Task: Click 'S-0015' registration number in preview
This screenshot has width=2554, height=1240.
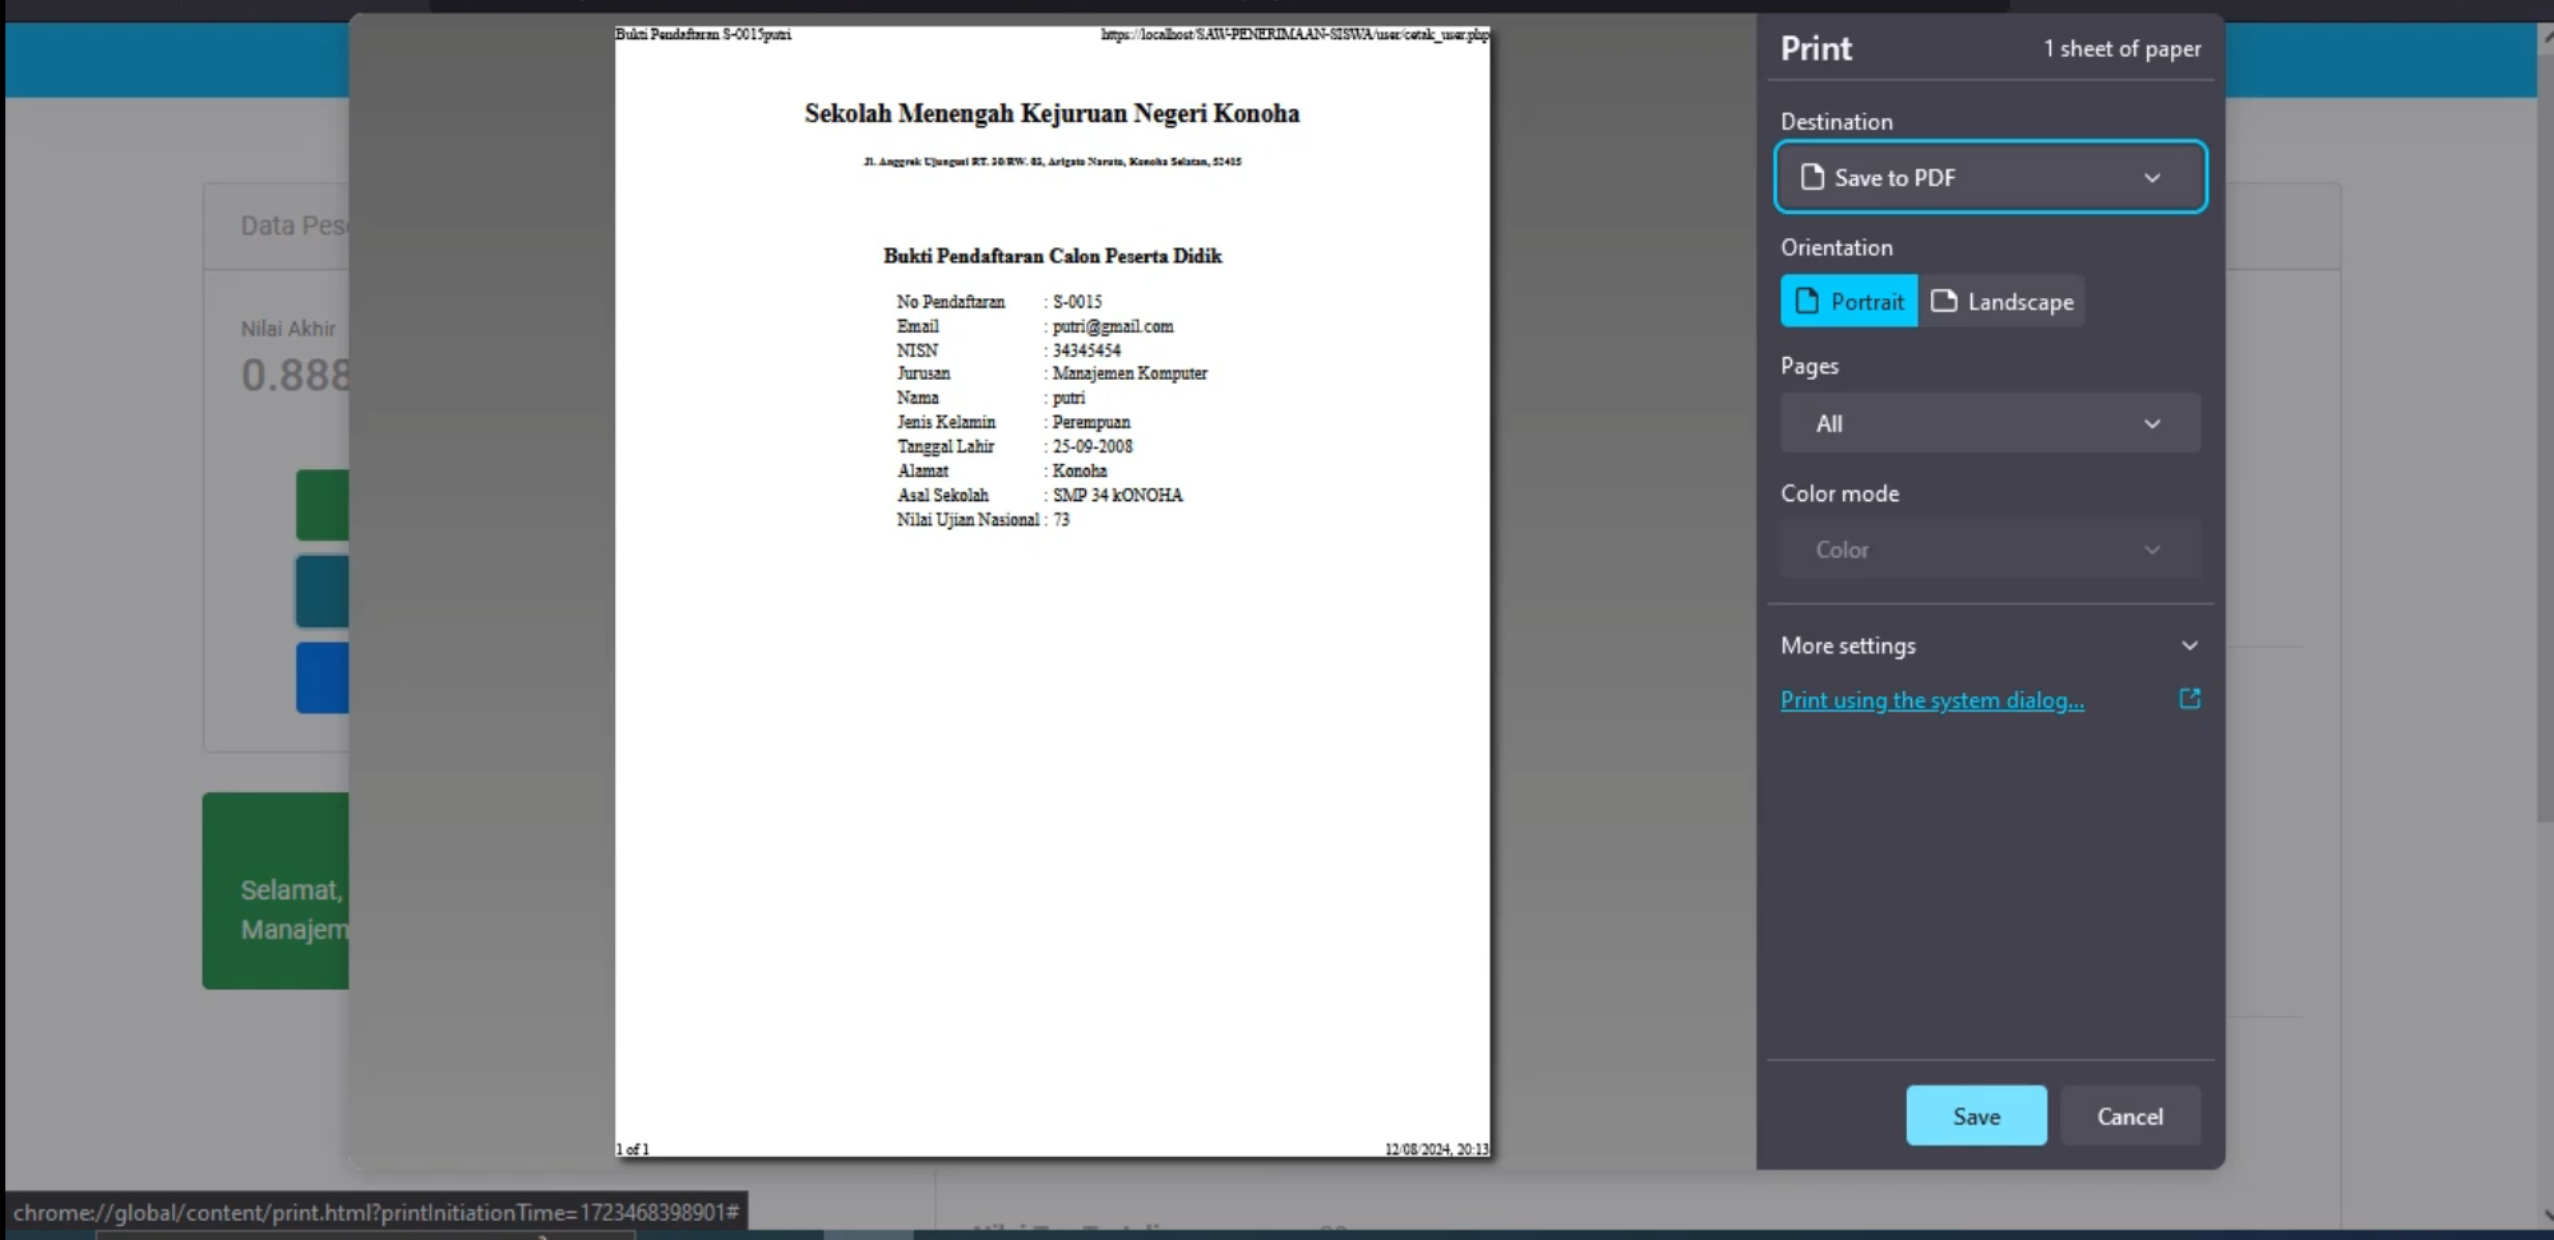Action: (x=1077, y=301)
